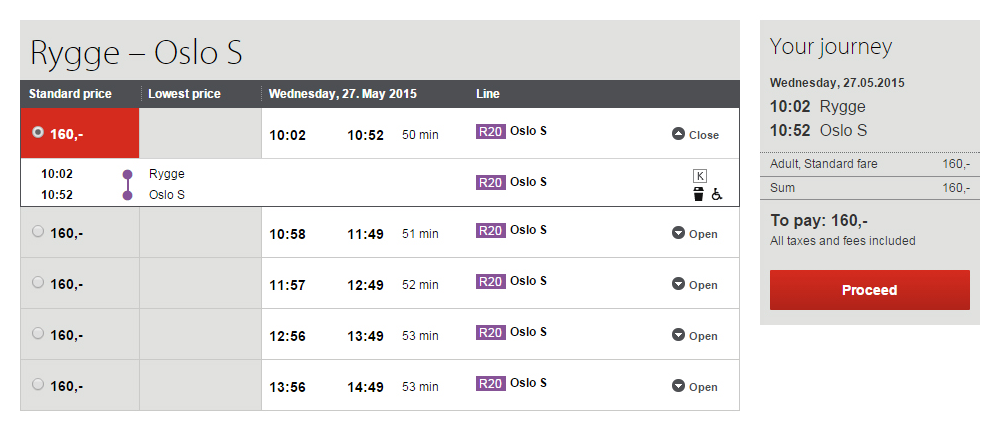Click the refreshment cup icon
Image resolution: width=1000 pixels, height=431 pixels.
(x=699, y=194)
